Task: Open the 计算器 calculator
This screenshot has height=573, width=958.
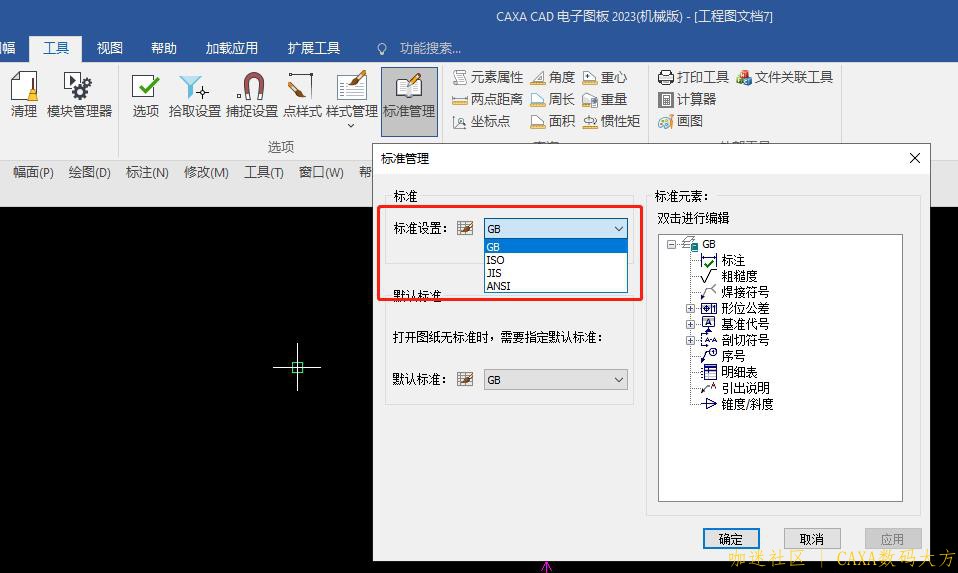Action: (x=687, y=99)
